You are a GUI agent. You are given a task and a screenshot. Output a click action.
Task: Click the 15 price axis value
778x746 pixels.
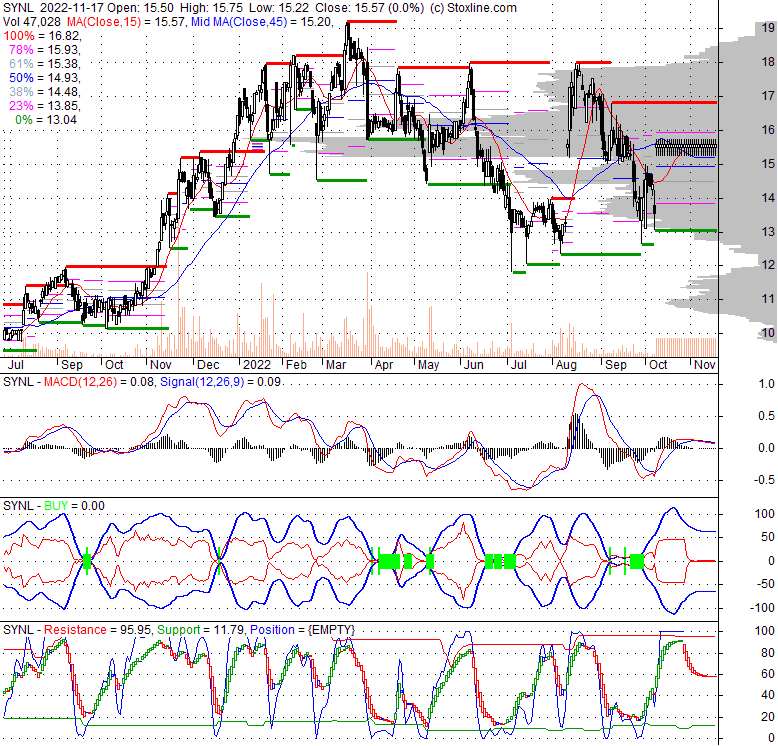click(769, 164)
